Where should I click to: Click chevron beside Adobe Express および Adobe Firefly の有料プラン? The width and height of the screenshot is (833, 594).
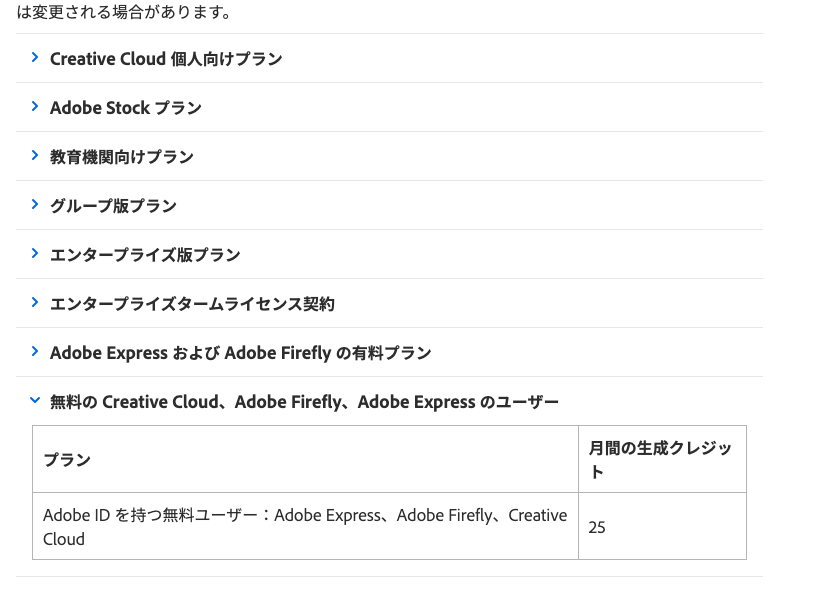pos(35,351)
